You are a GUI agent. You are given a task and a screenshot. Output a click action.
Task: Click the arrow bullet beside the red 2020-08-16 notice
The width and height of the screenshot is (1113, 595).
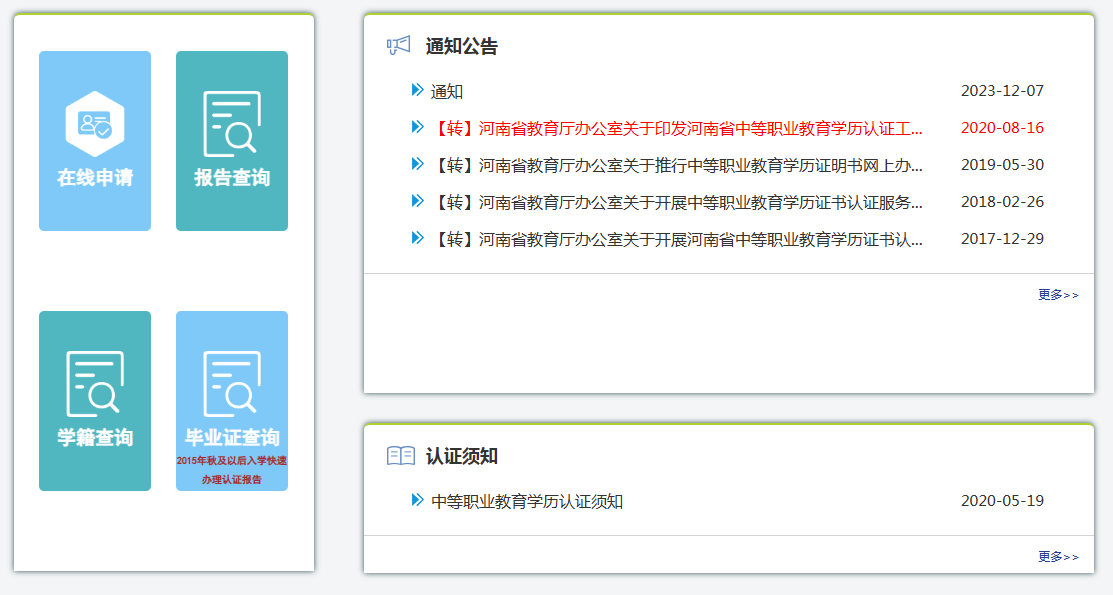pos(417,127)
